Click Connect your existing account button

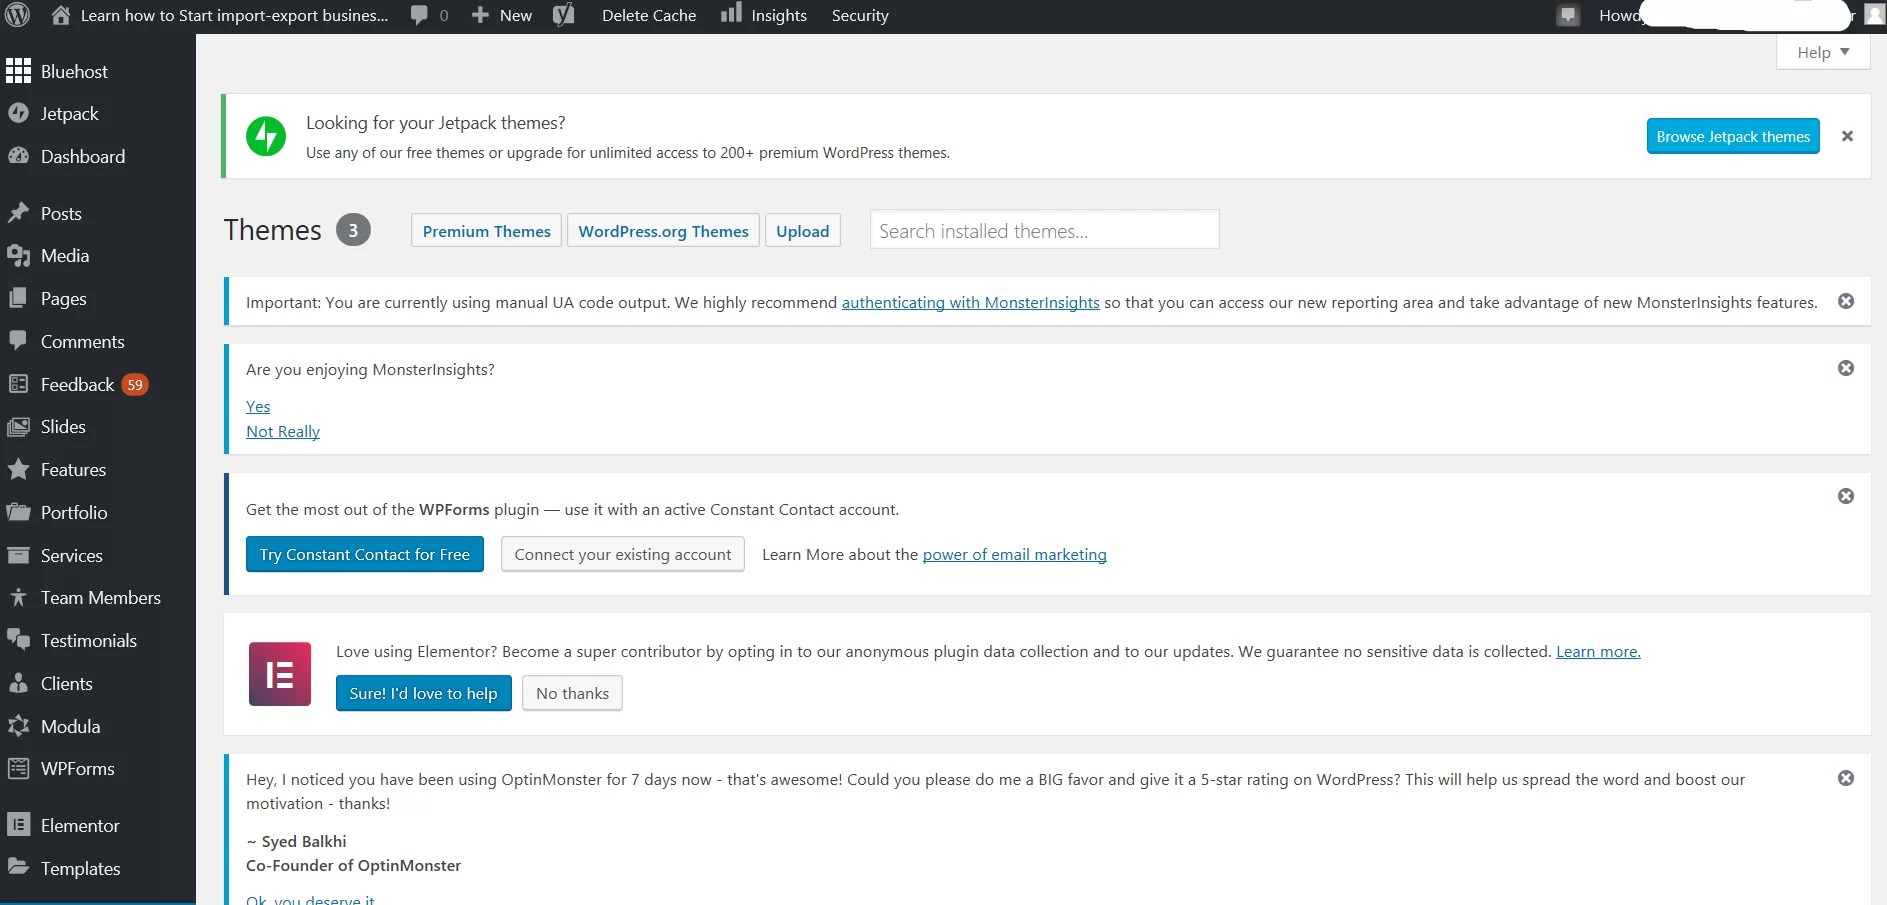pyautogui.click(x=623, y=554)
